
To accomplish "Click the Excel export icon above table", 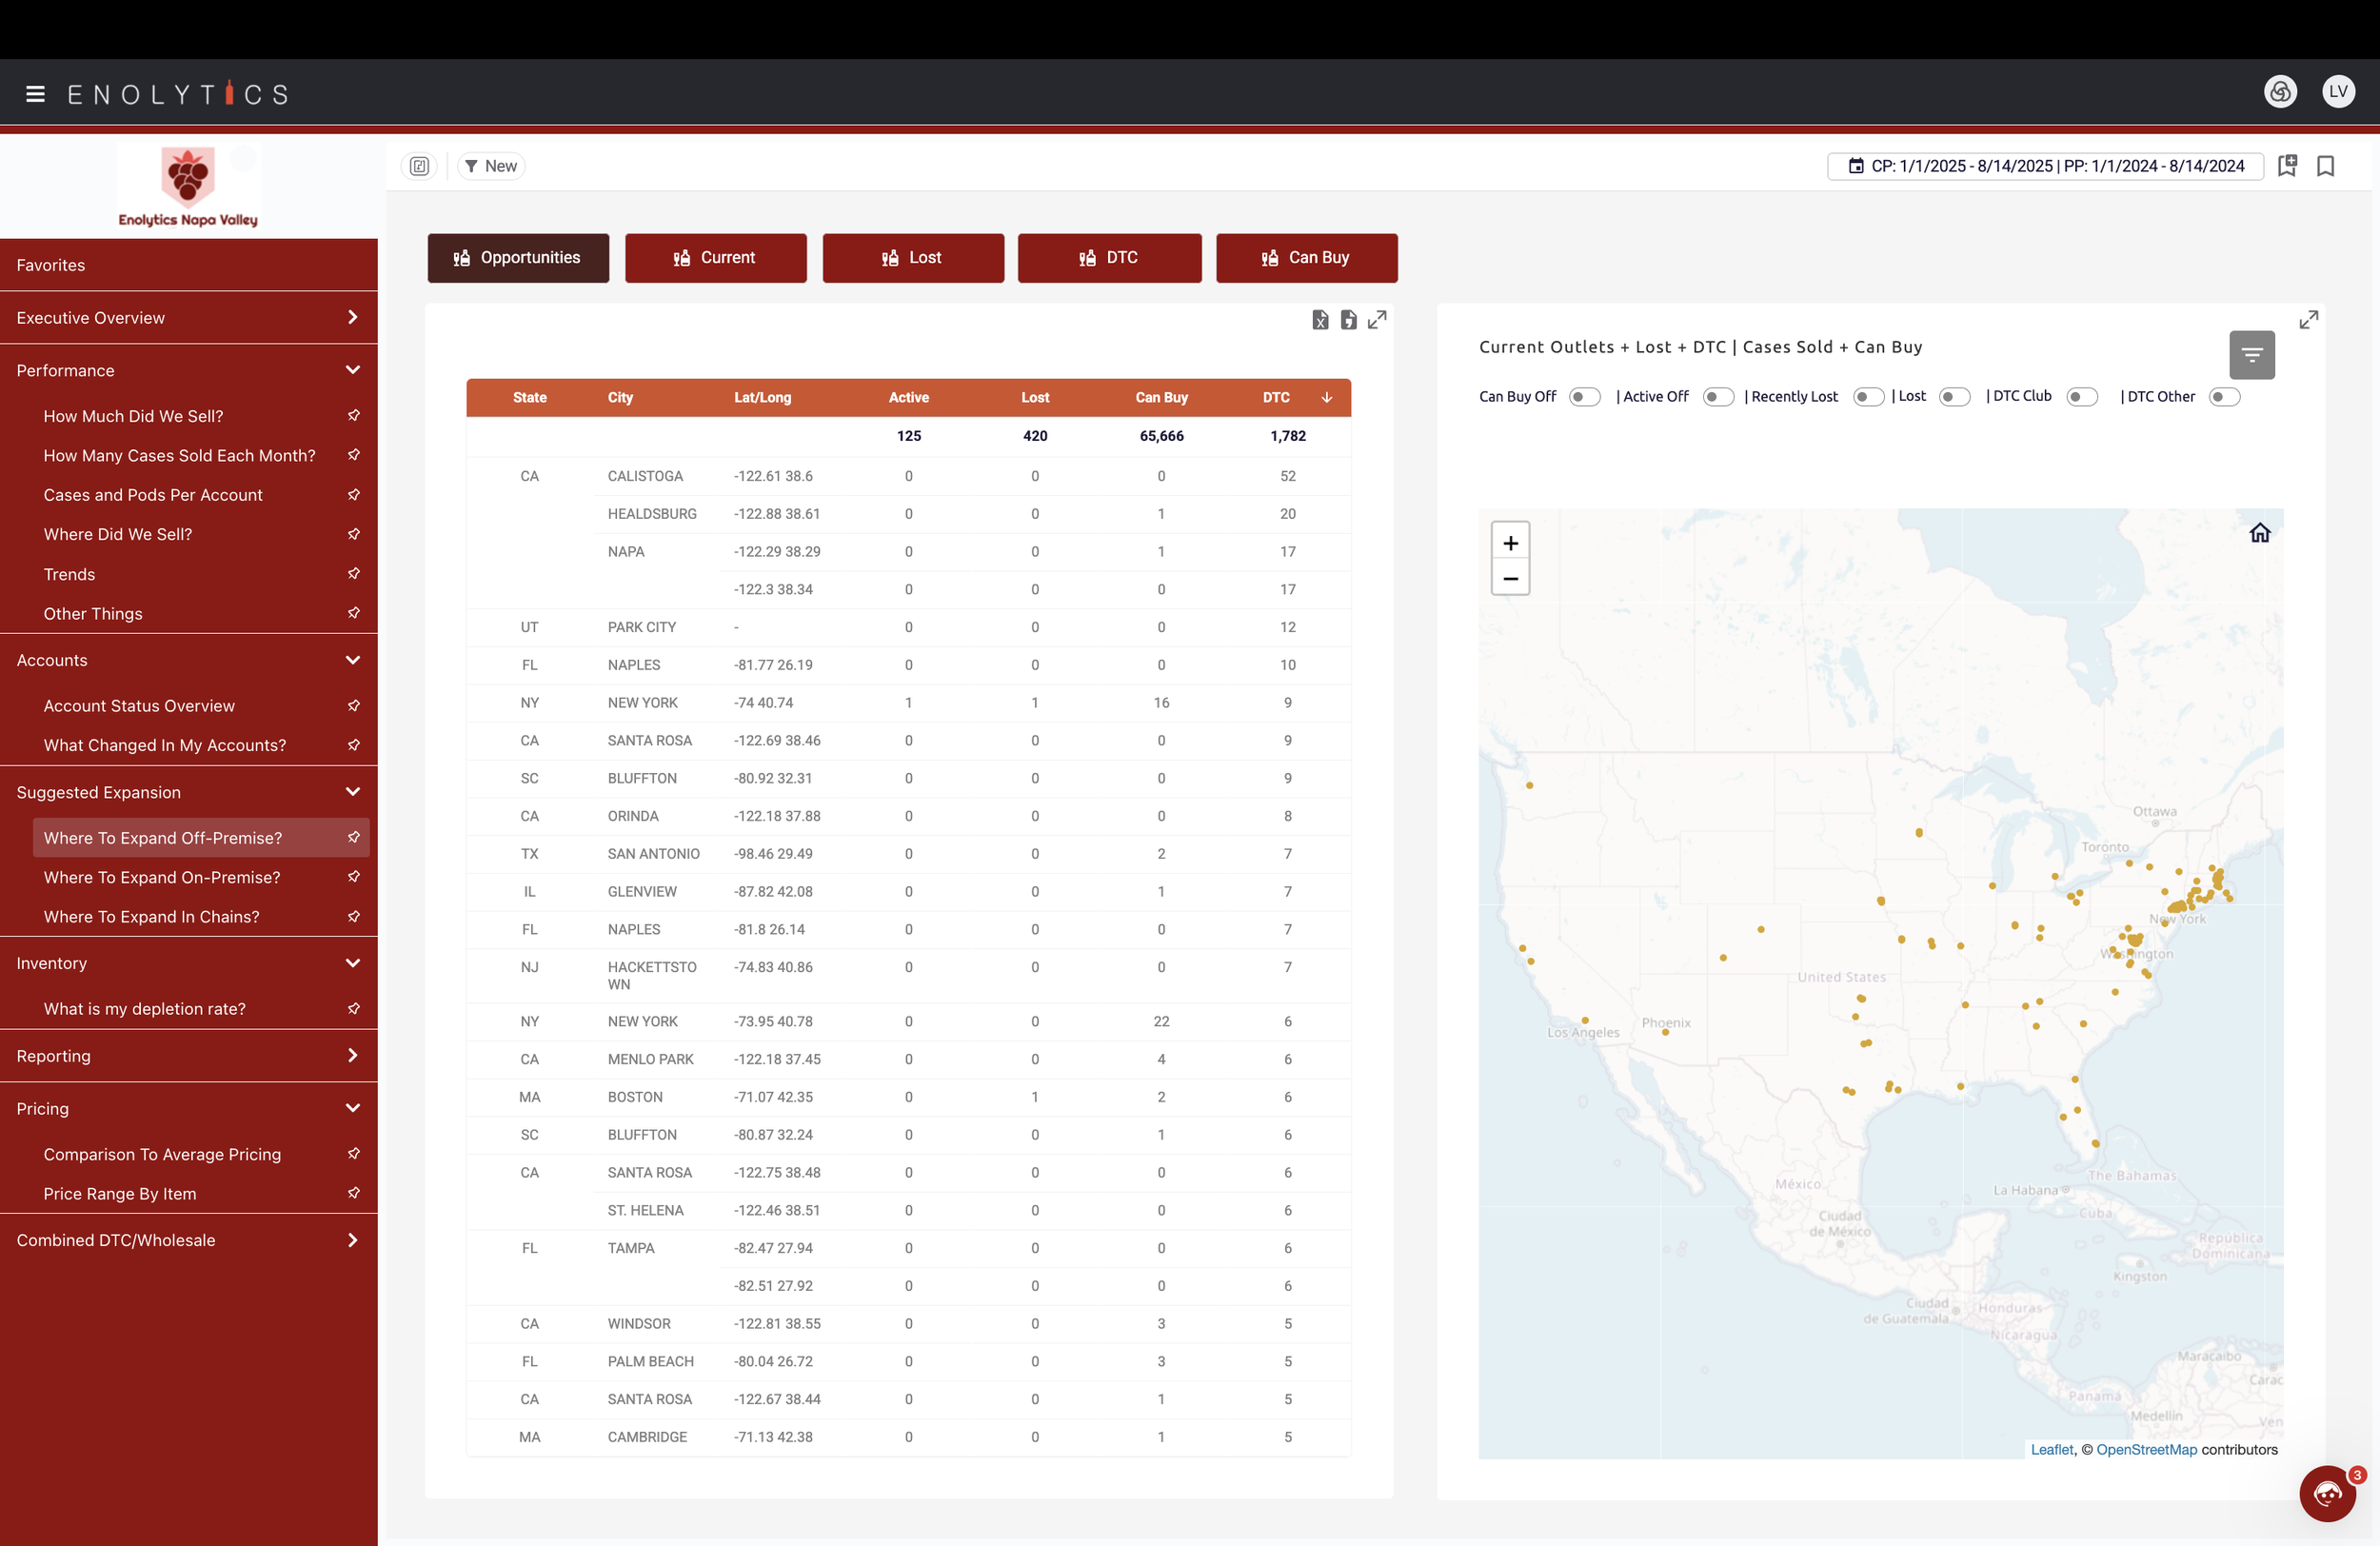I will [x=1320, y=320].
